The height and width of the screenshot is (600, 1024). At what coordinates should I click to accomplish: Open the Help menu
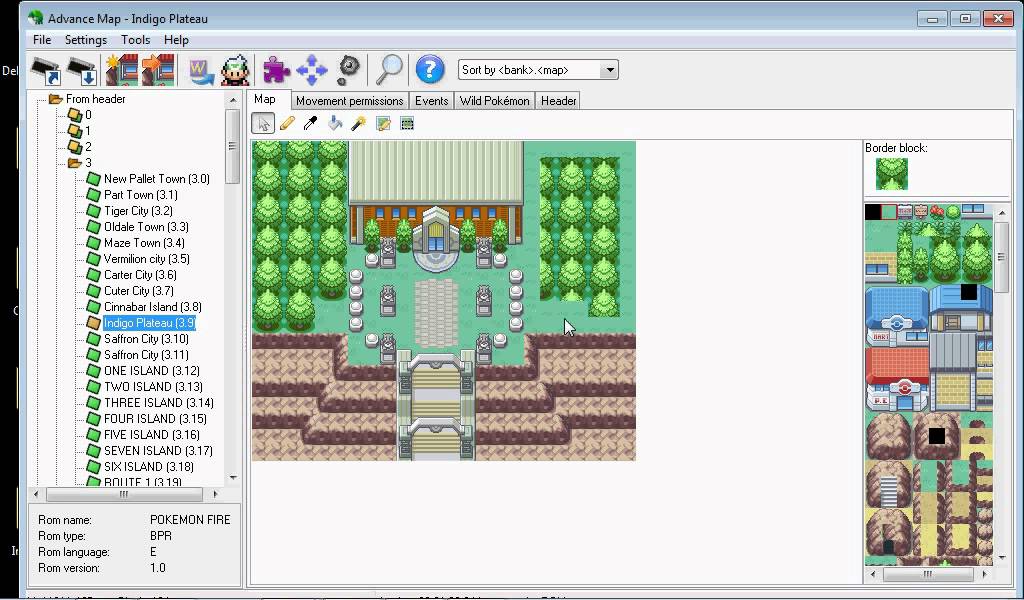click(x=176, y=40)
